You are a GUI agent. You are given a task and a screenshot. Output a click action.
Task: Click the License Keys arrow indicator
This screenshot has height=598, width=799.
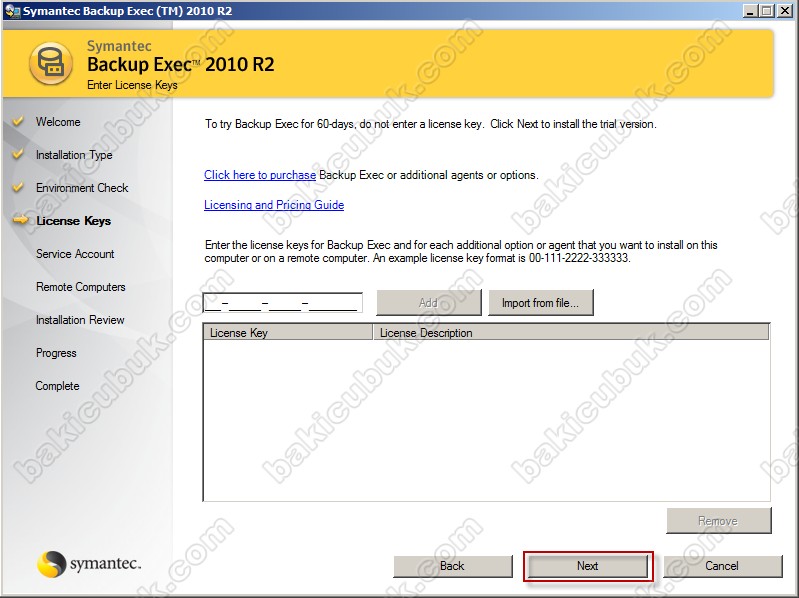(20, 220)
